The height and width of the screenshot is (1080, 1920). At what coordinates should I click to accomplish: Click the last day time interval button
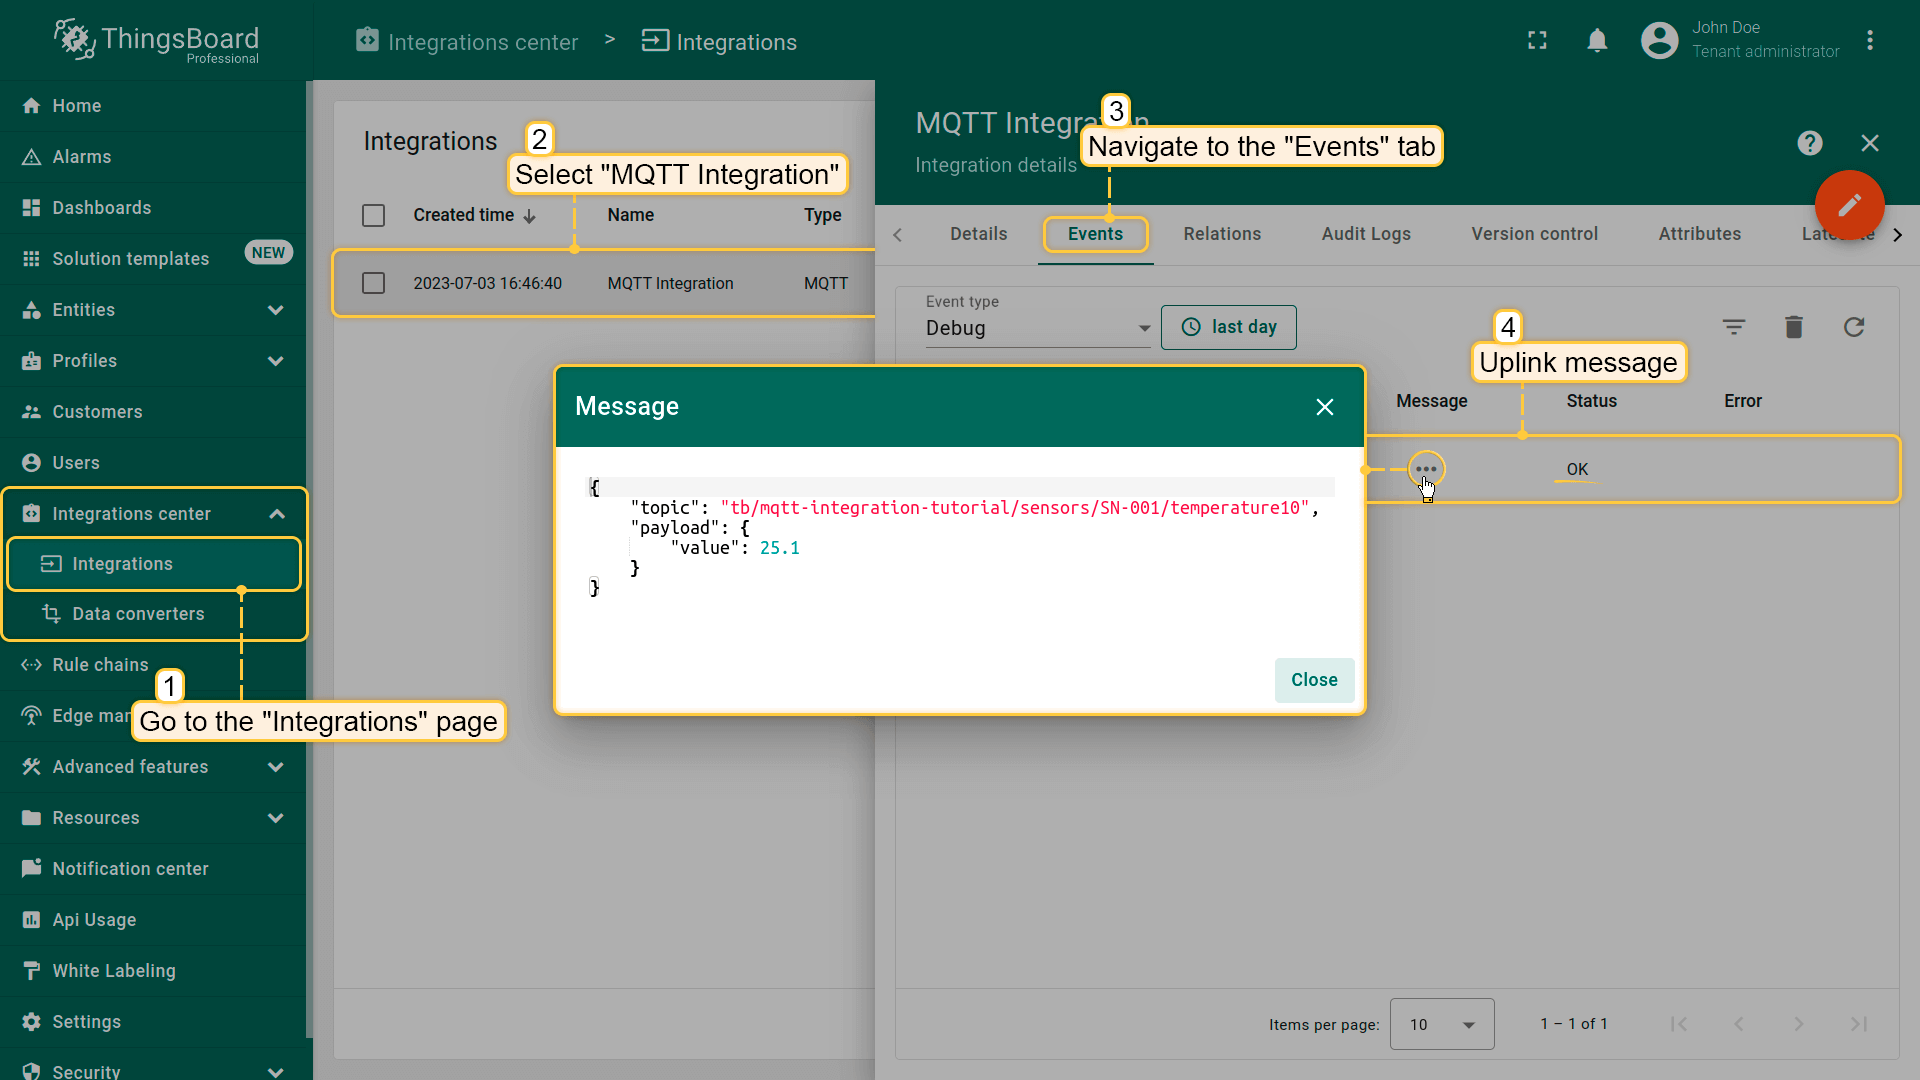pos(1228,327)
